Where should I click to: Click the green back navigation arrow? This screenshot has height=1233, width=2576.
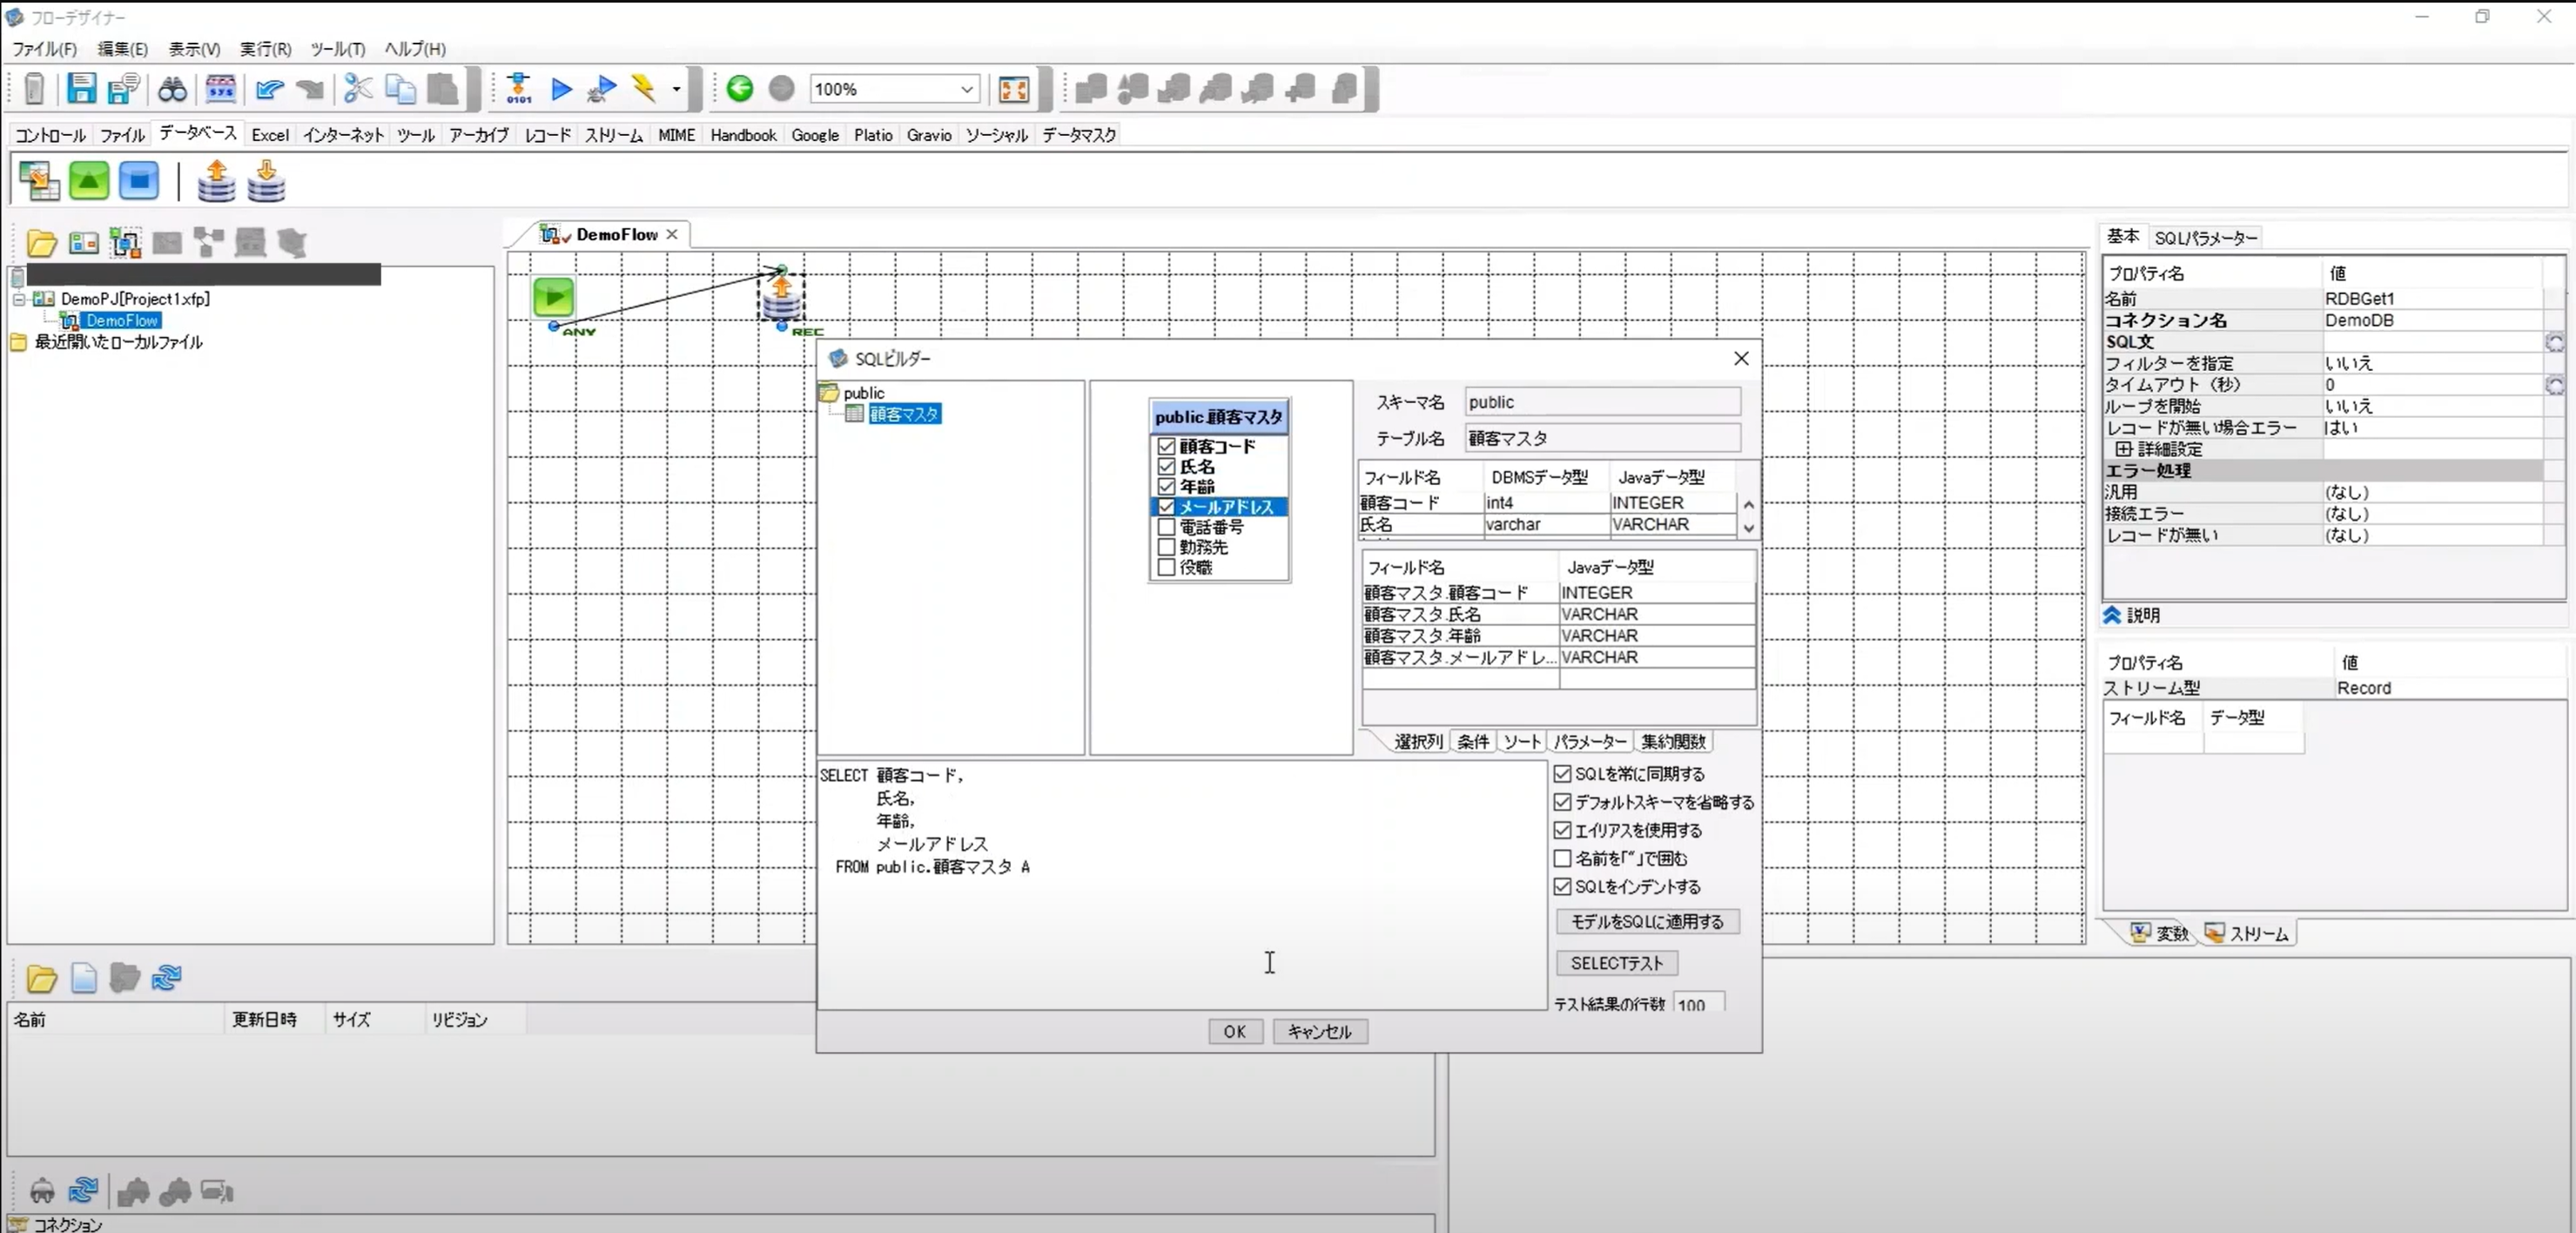tap(740, 88)
